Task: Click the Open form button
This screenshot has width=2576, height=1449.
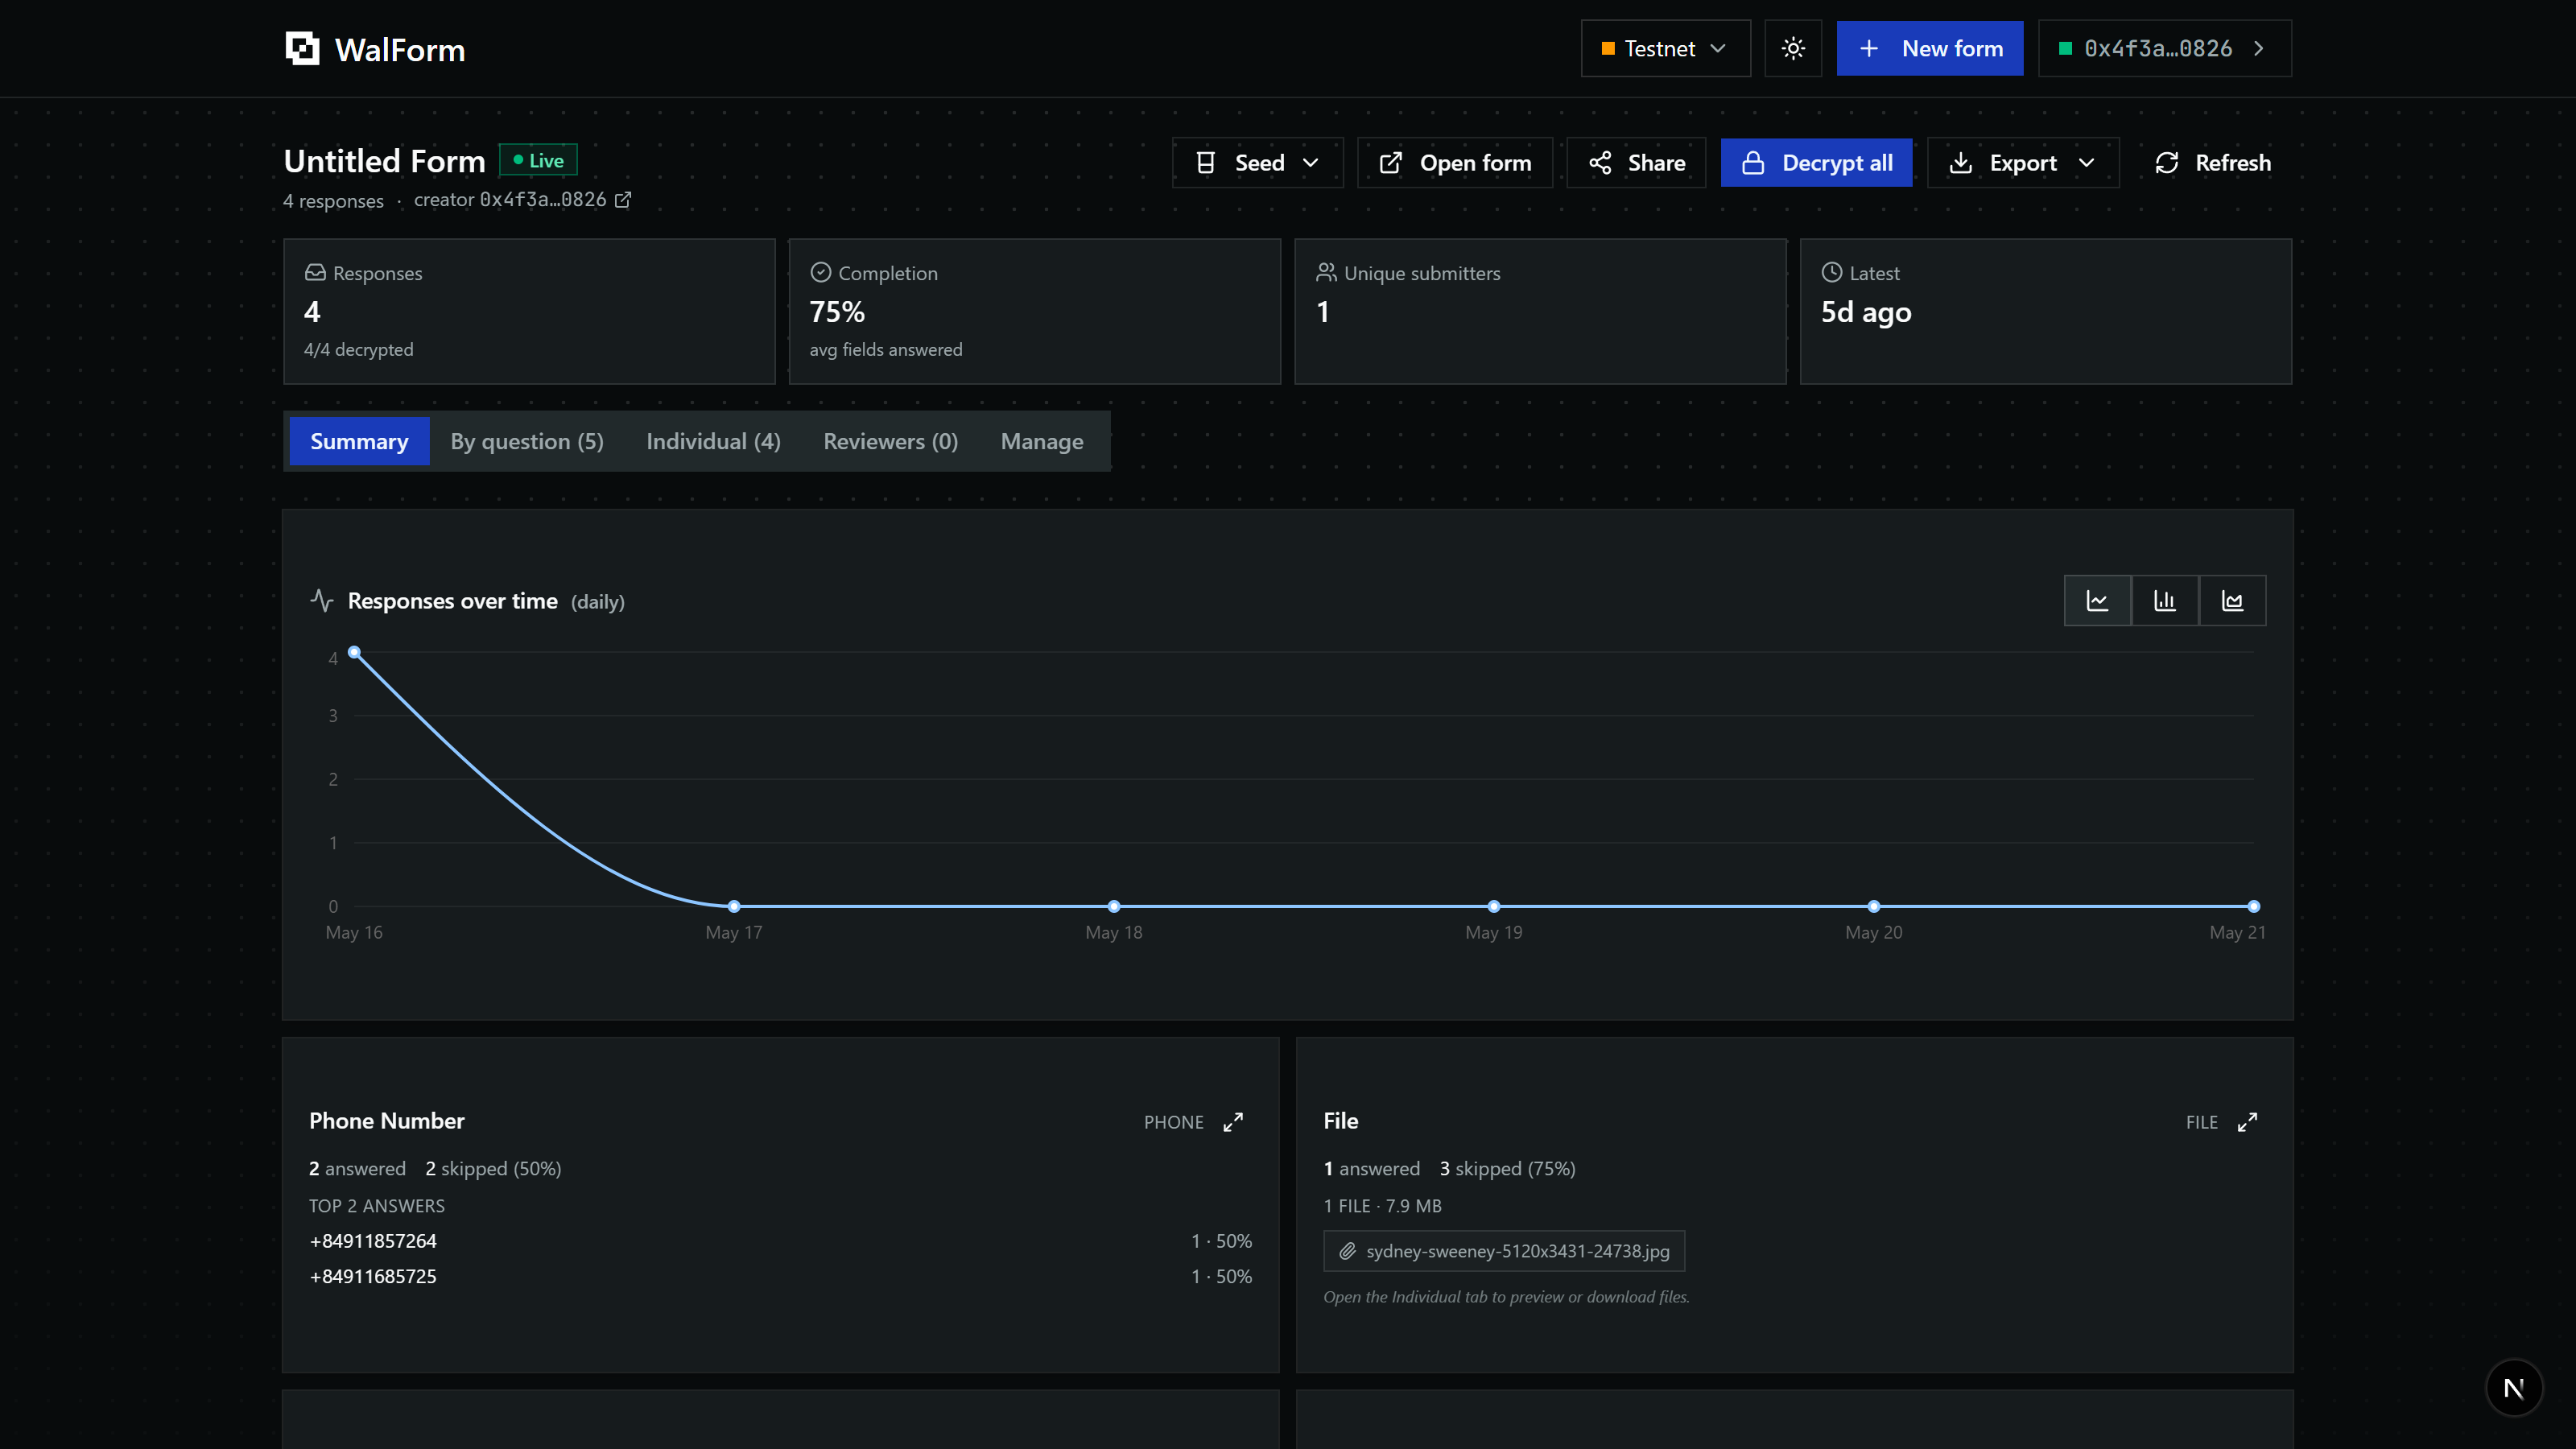Action: [1455, 163]
